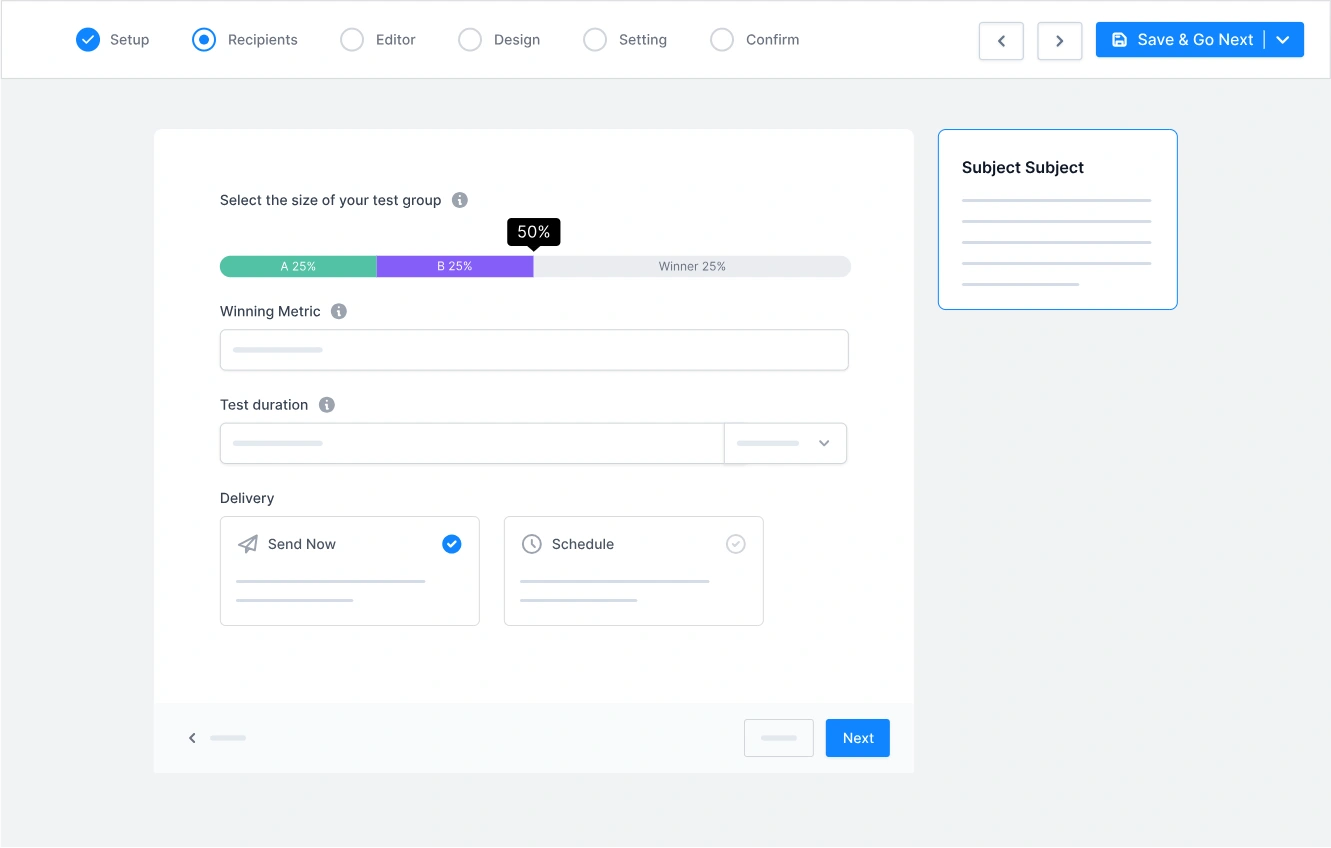
Task: Click the paper plane Send Now icon
Action: coord(248,544)
